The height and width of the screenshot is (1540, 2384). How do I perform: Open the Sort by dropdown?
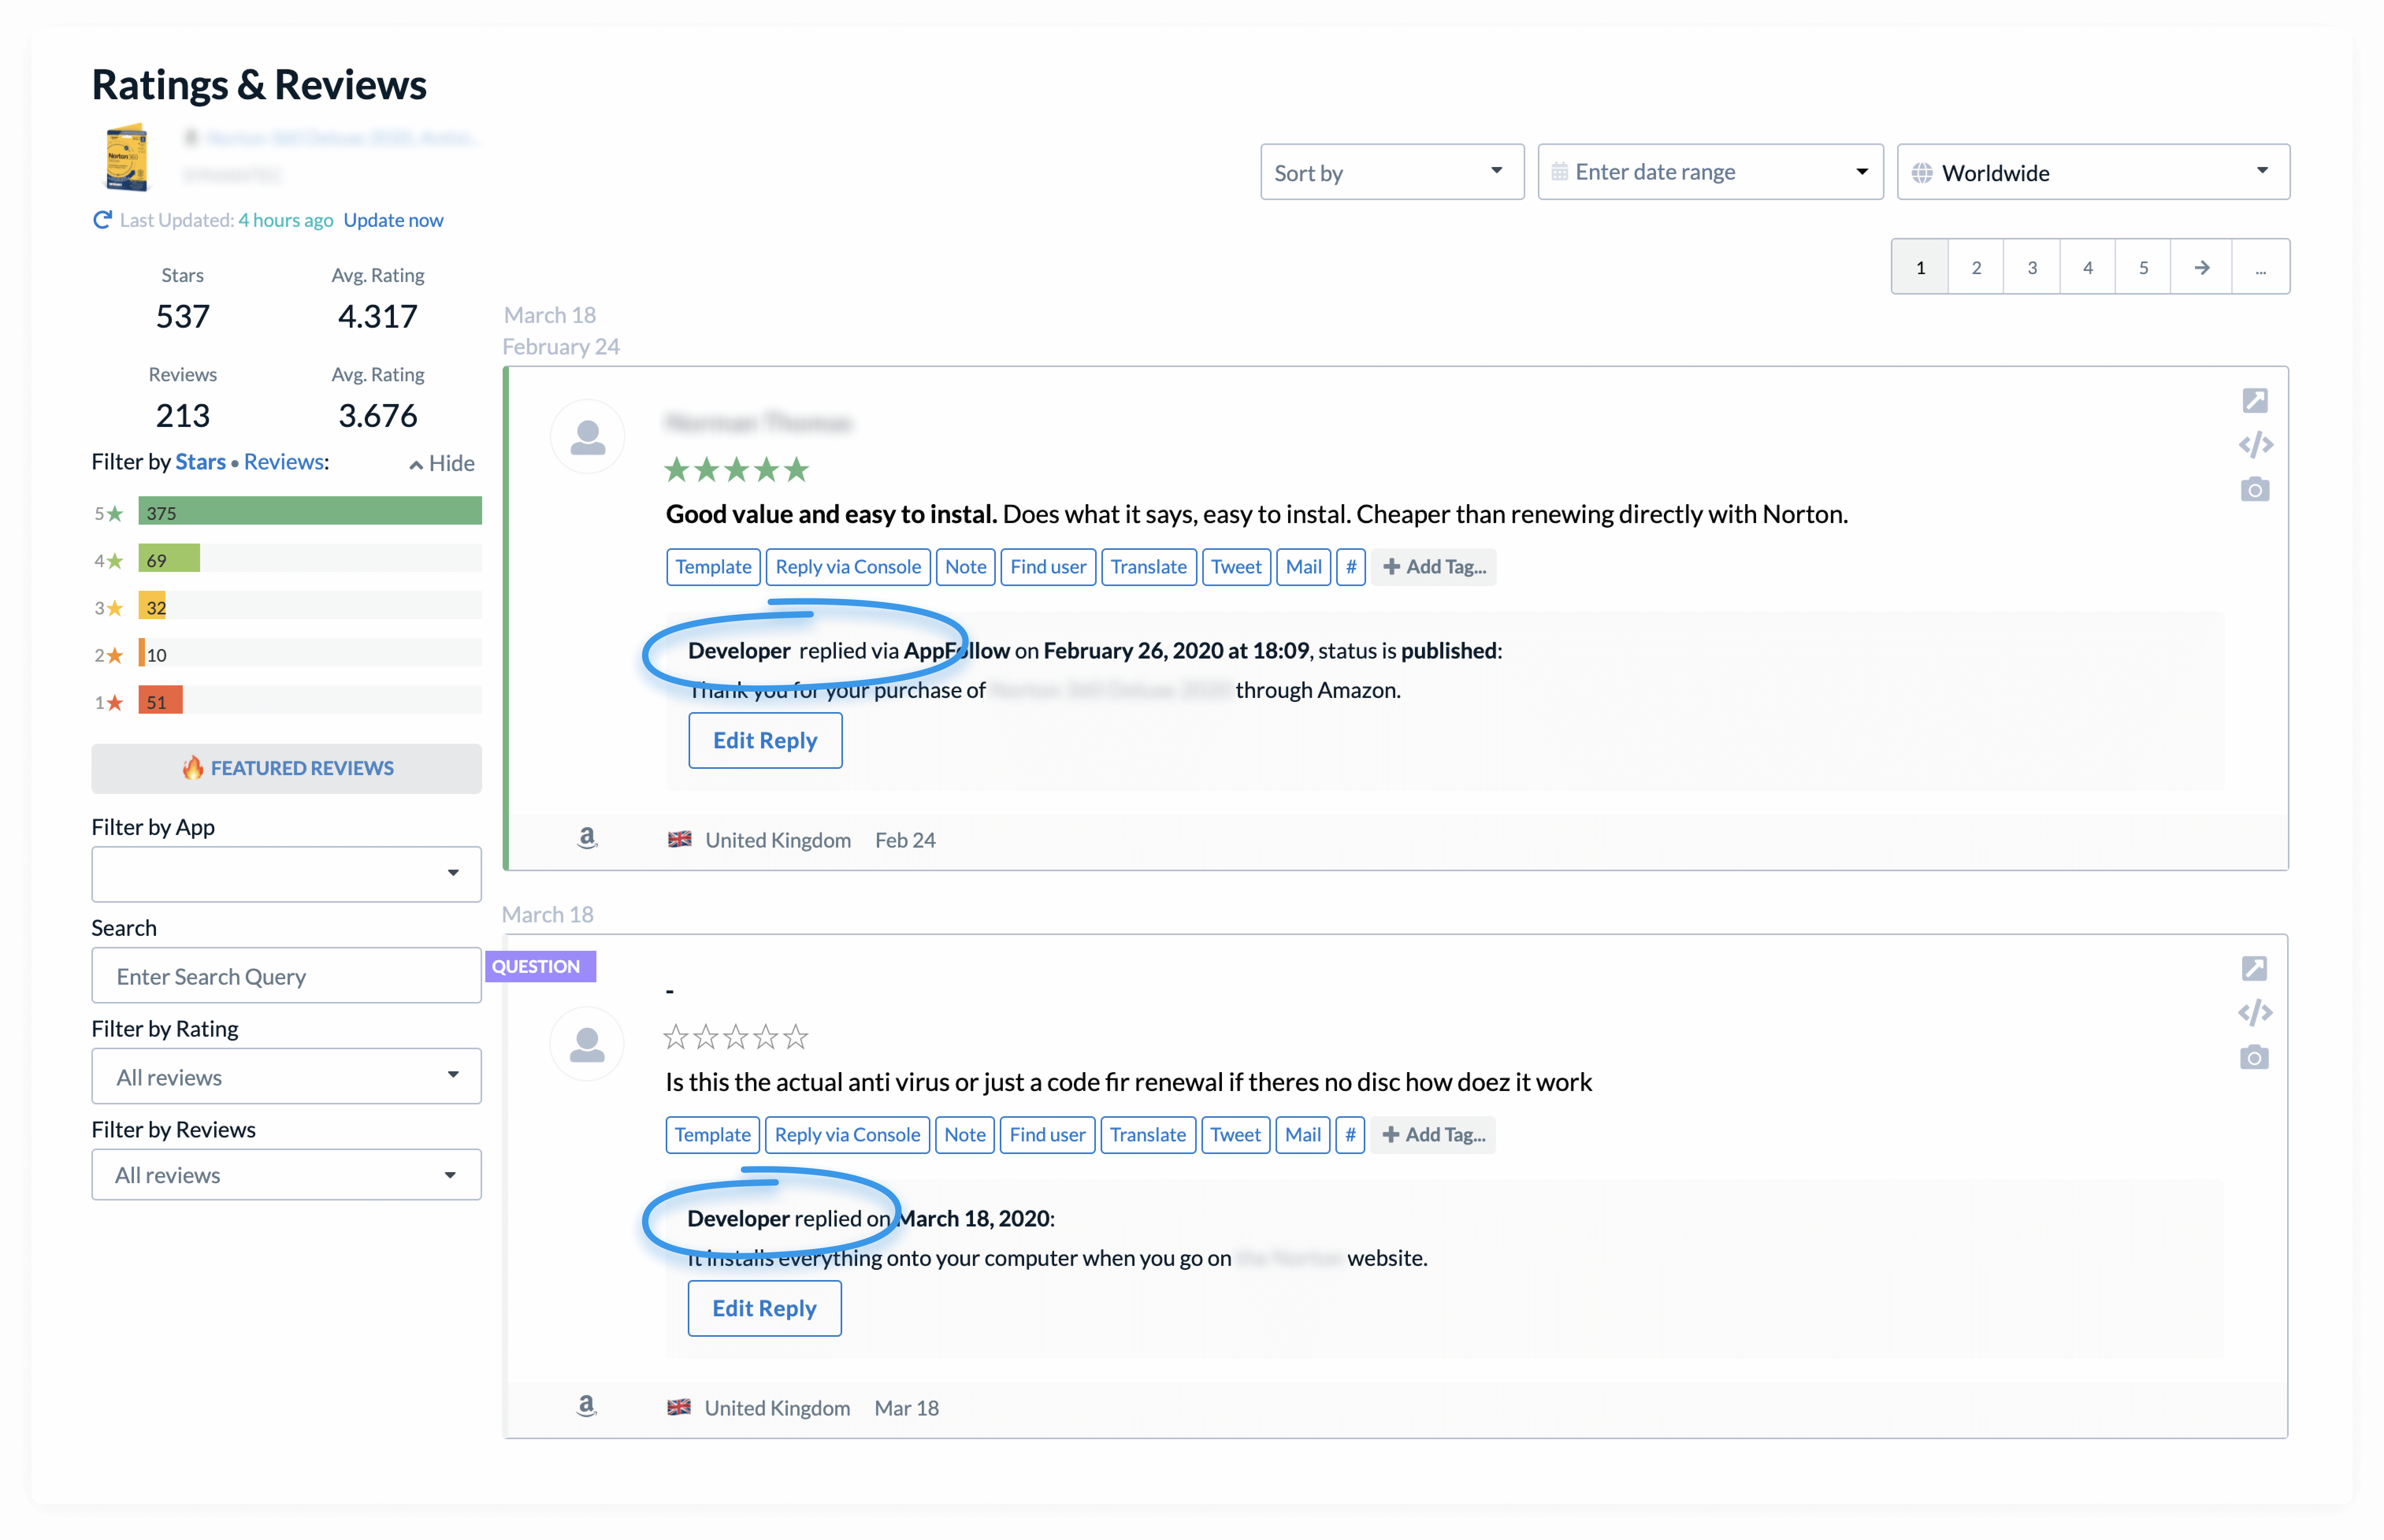[x=1391, y=173]
